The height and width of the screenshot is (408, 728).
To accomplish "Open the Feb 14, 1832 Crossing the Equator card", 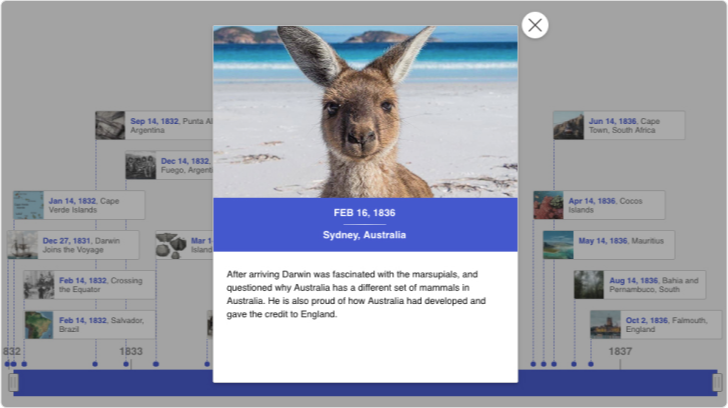I will [90, 285].
